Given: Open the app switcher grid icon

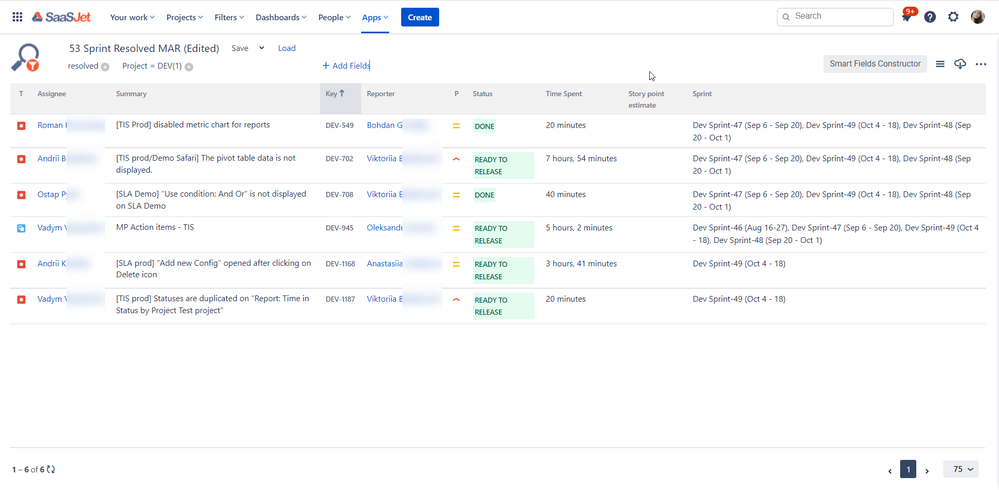Looking at the screenshot, I should (x=17, y=17).
